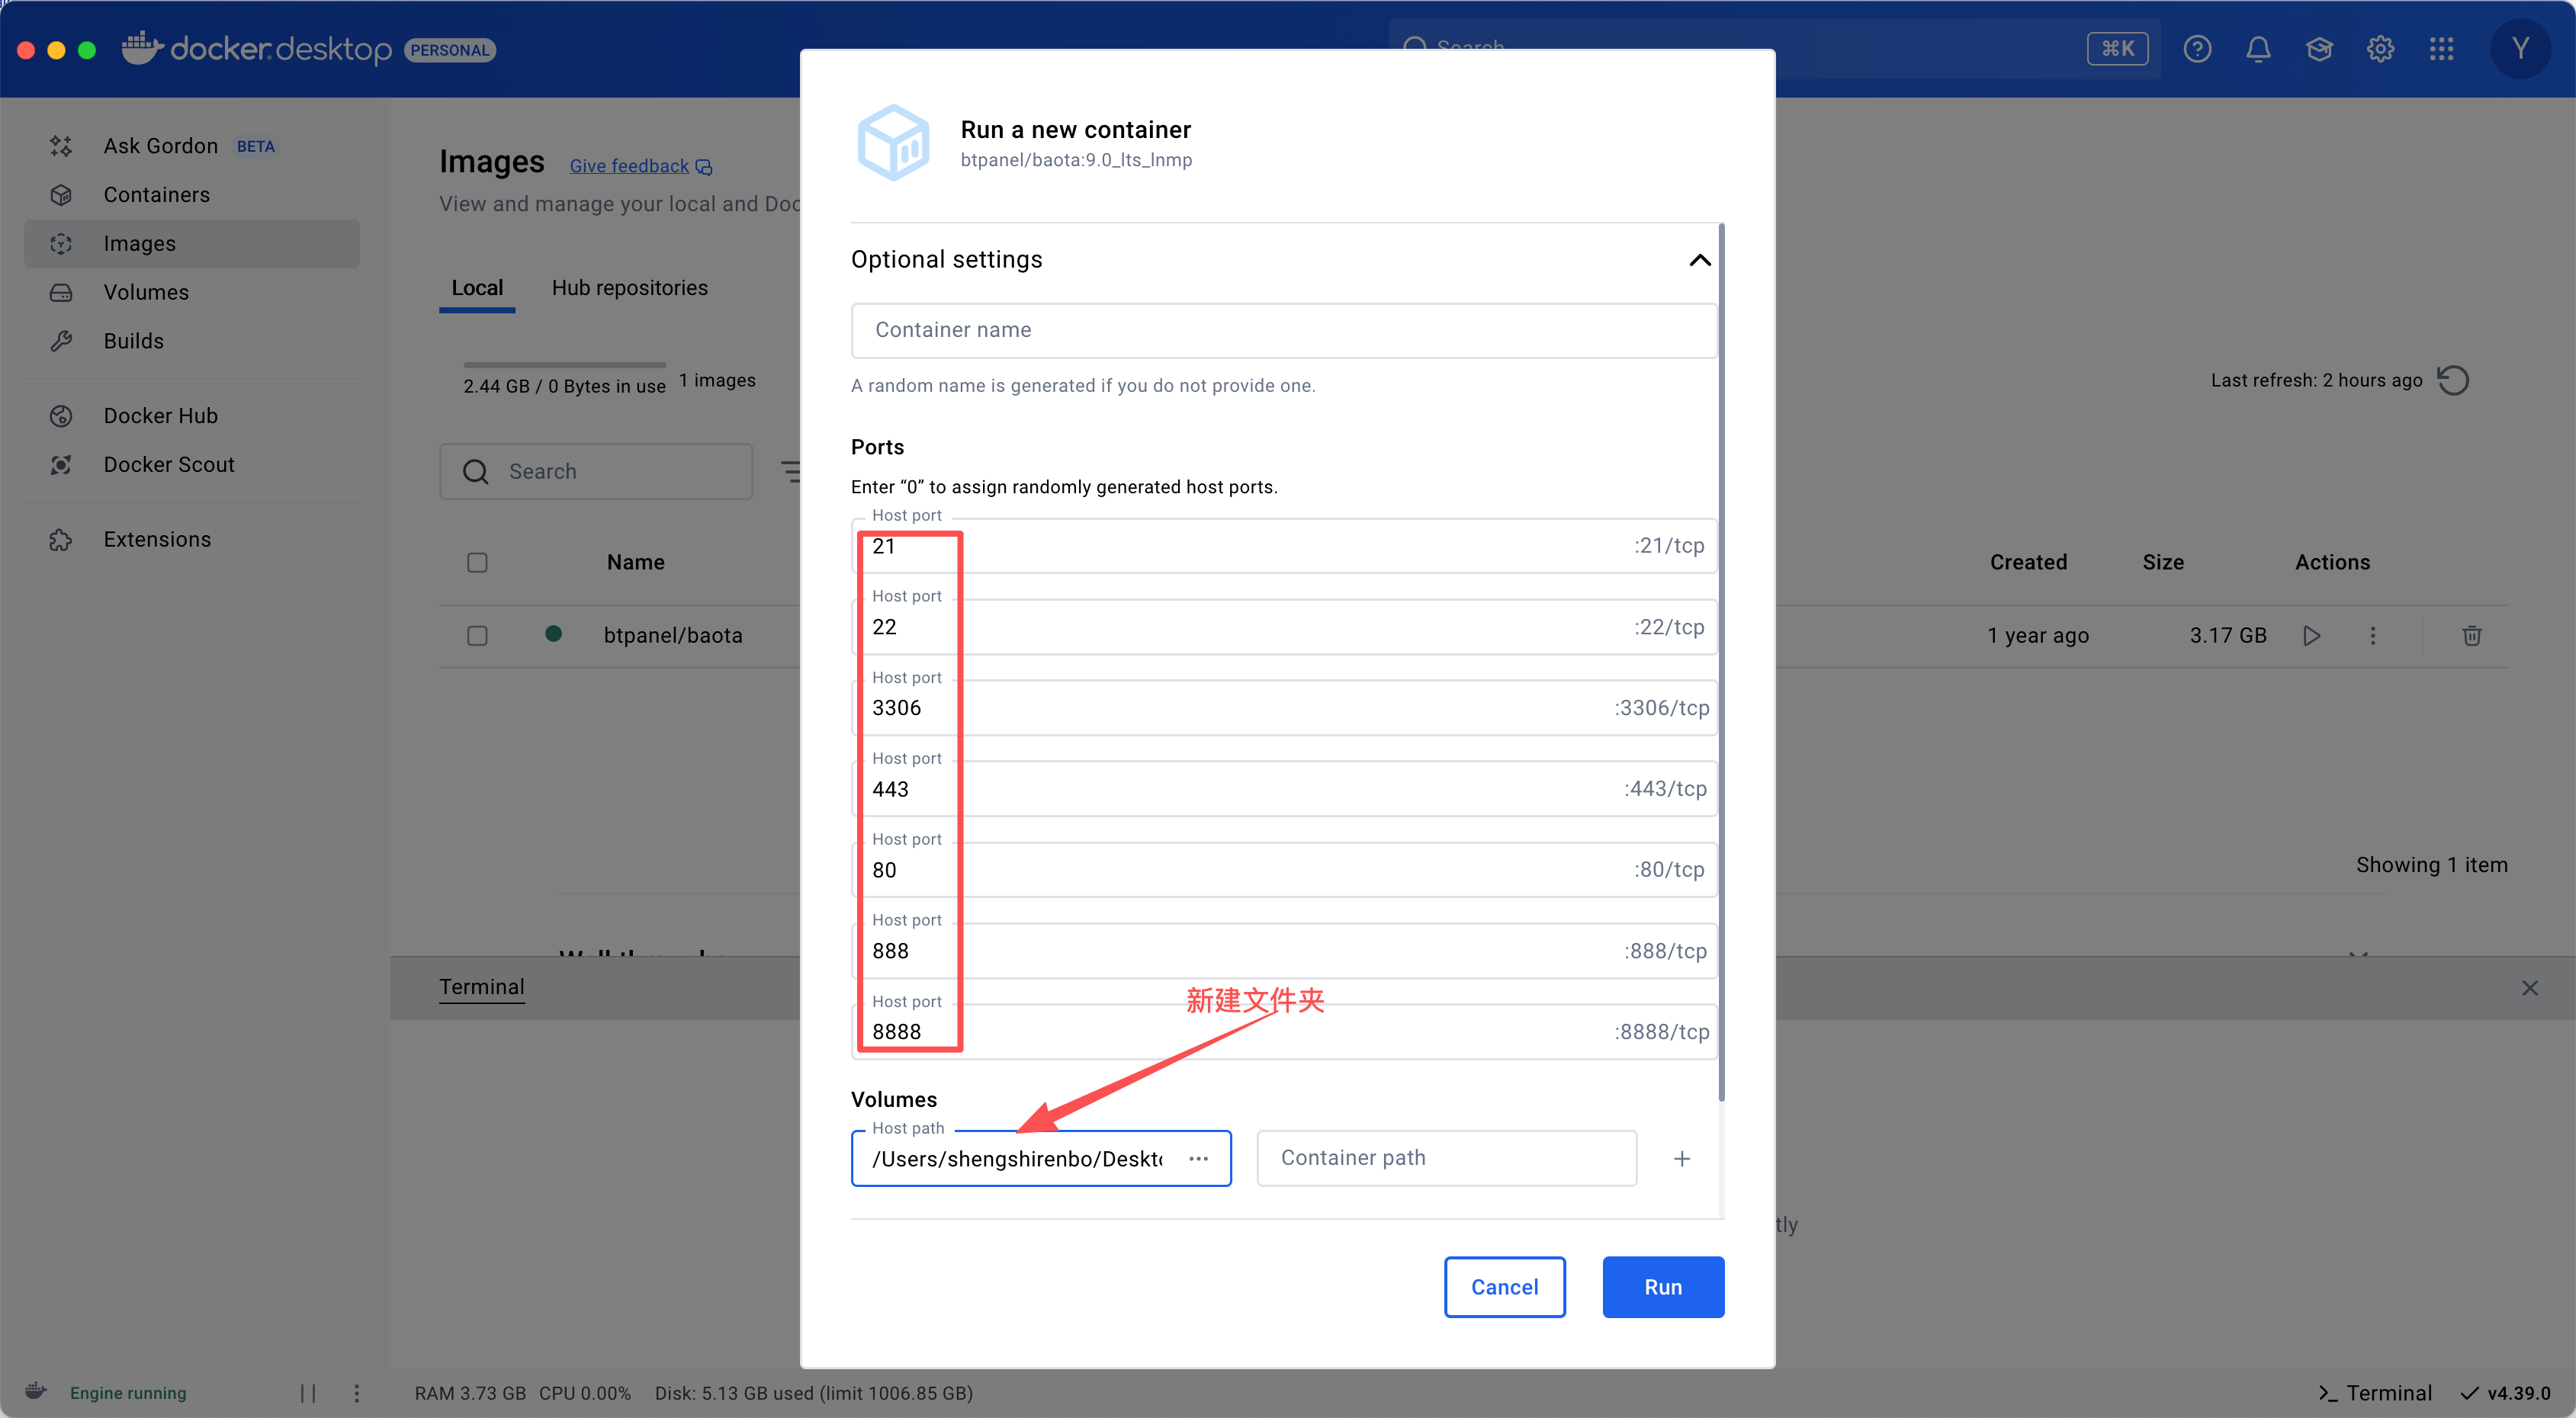Click the Container name input field
This screenshot has height=1418, width=2576.
coord(1283,330)
